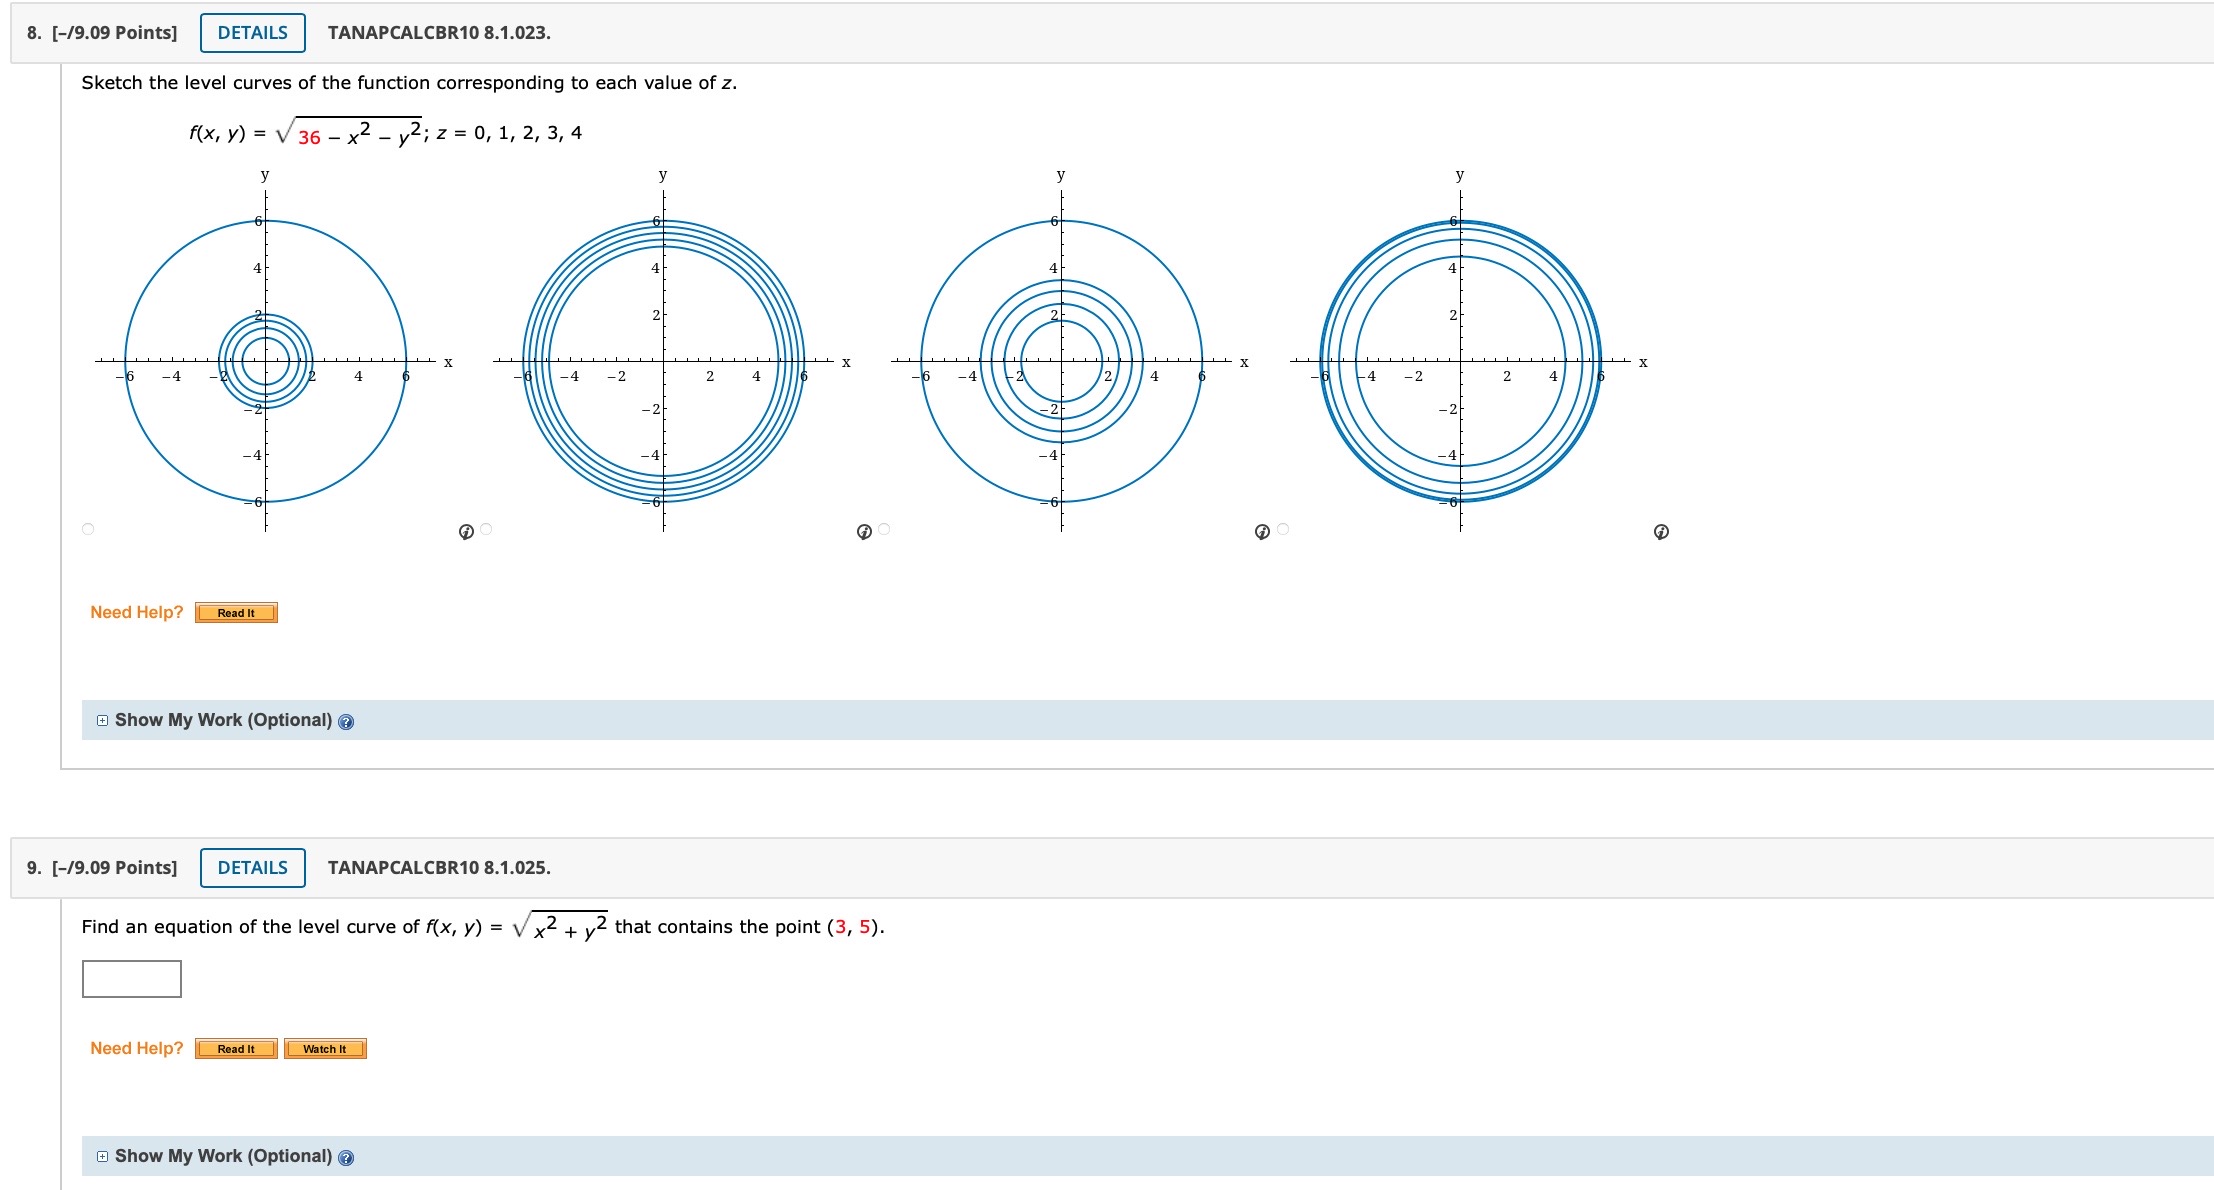Select the radio button for the fourth graph
The height and width of the screenshot is (1190, 2214).
pyautogui.click(x=1283, y=528)
